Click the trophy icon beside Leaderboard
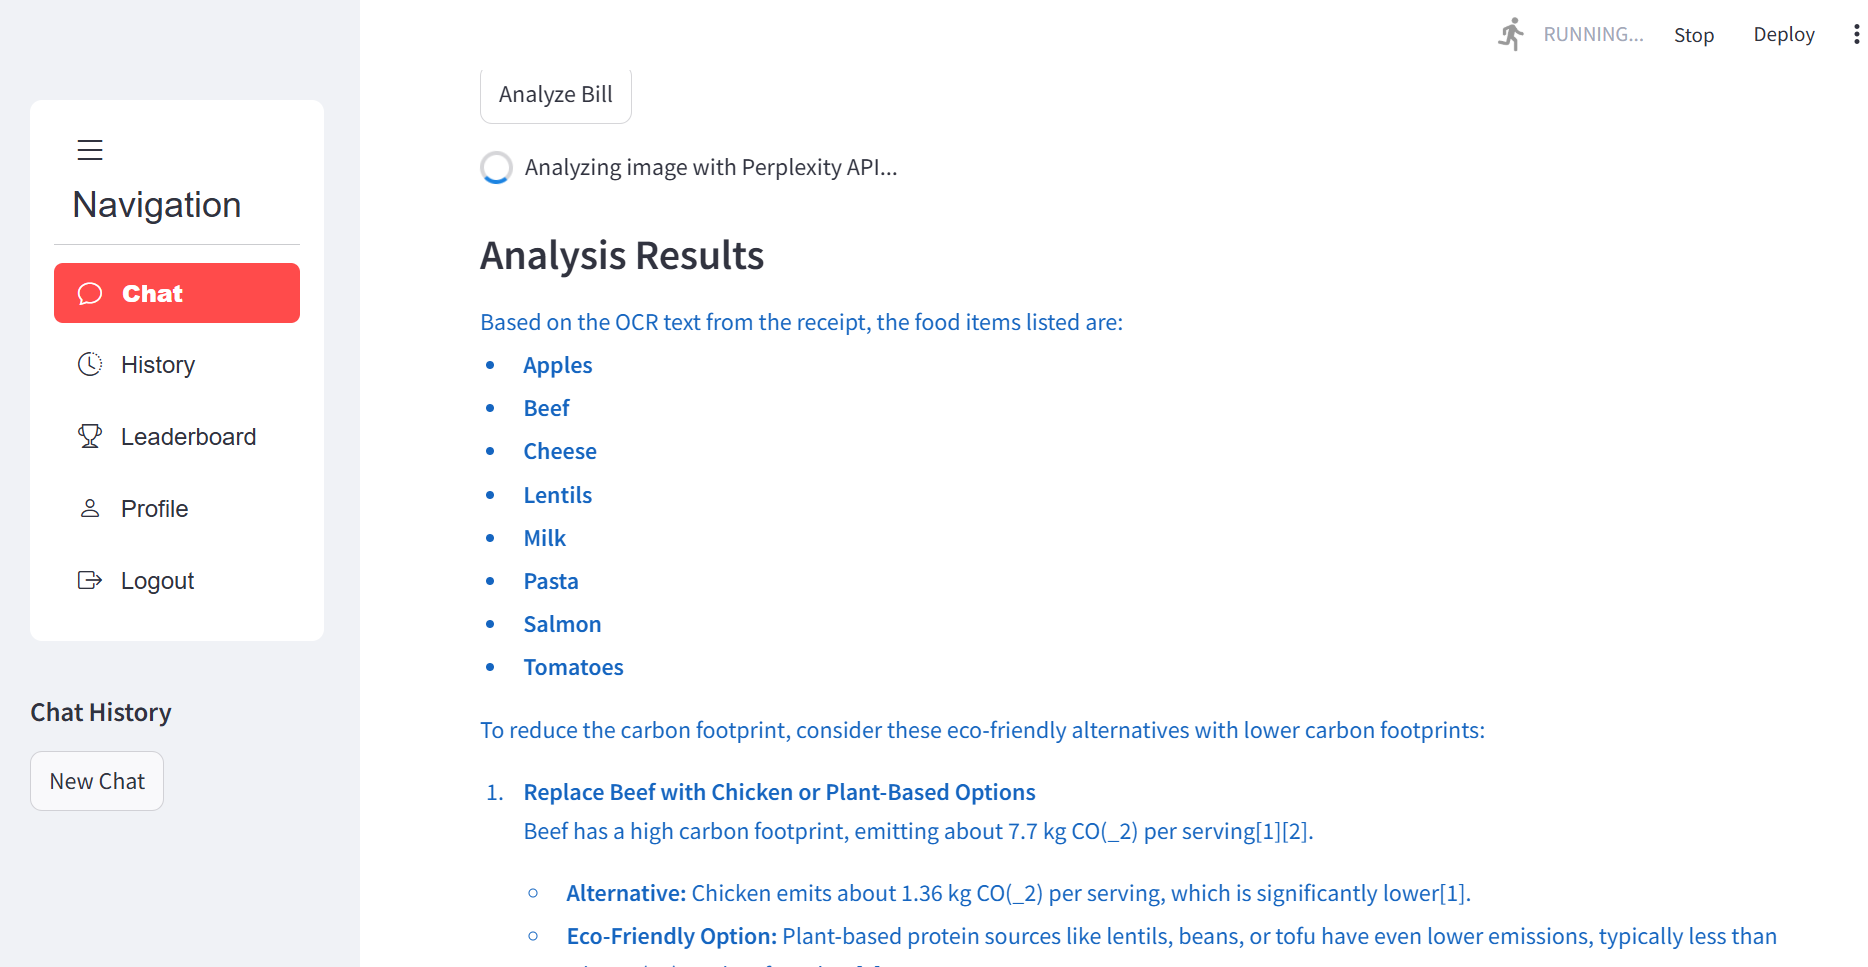This screenshot has width=1868, height=967. 90,436
